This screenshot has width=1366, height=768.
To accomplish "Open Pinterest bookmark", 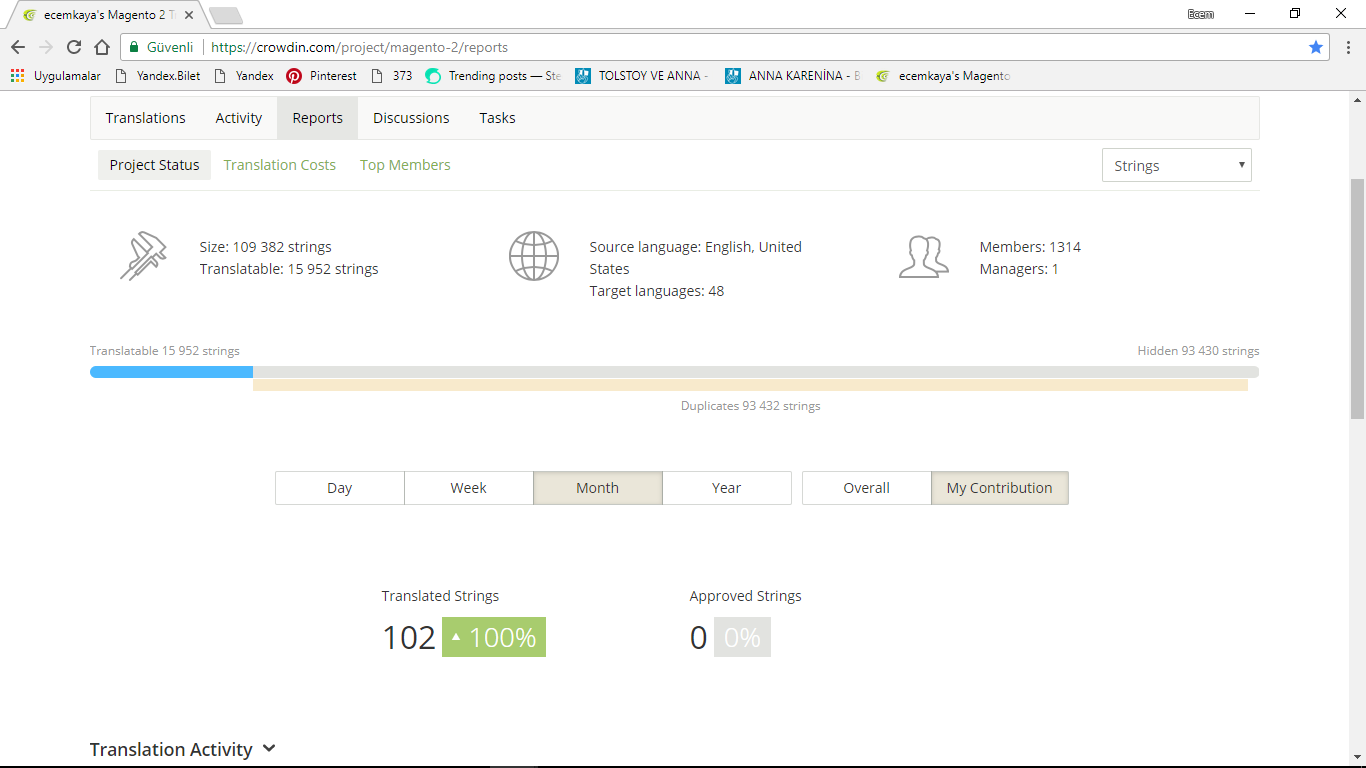I will pyautogui.click(x=321, y=75).
